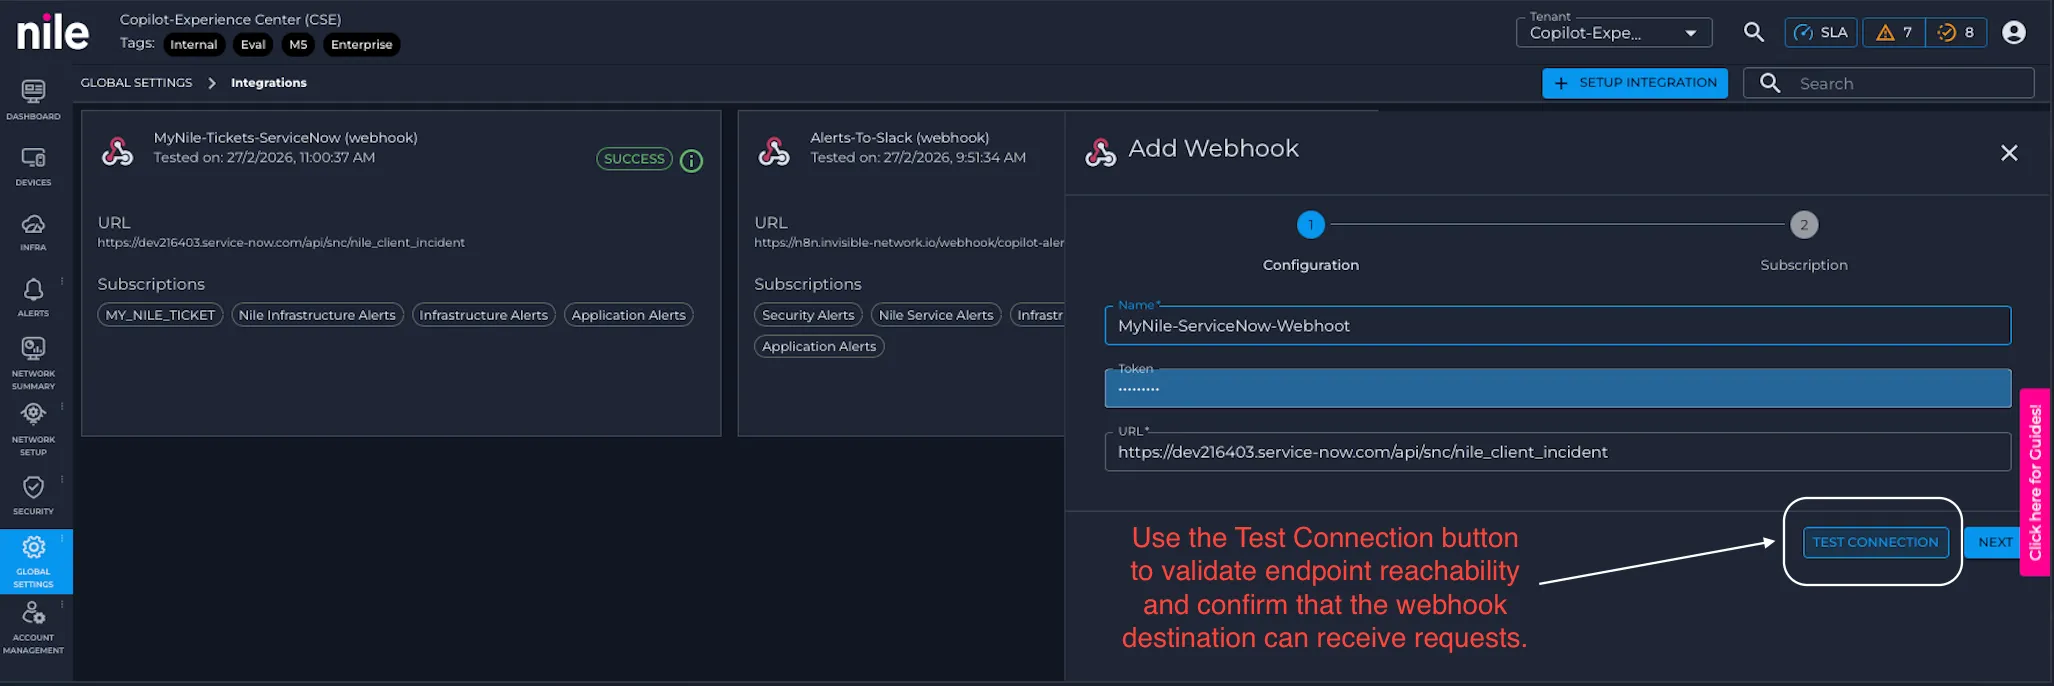Click the MyNile-Tickets-ServiceNow webhook title
This screenshot has width=2054, height=686.
(286, 138)
